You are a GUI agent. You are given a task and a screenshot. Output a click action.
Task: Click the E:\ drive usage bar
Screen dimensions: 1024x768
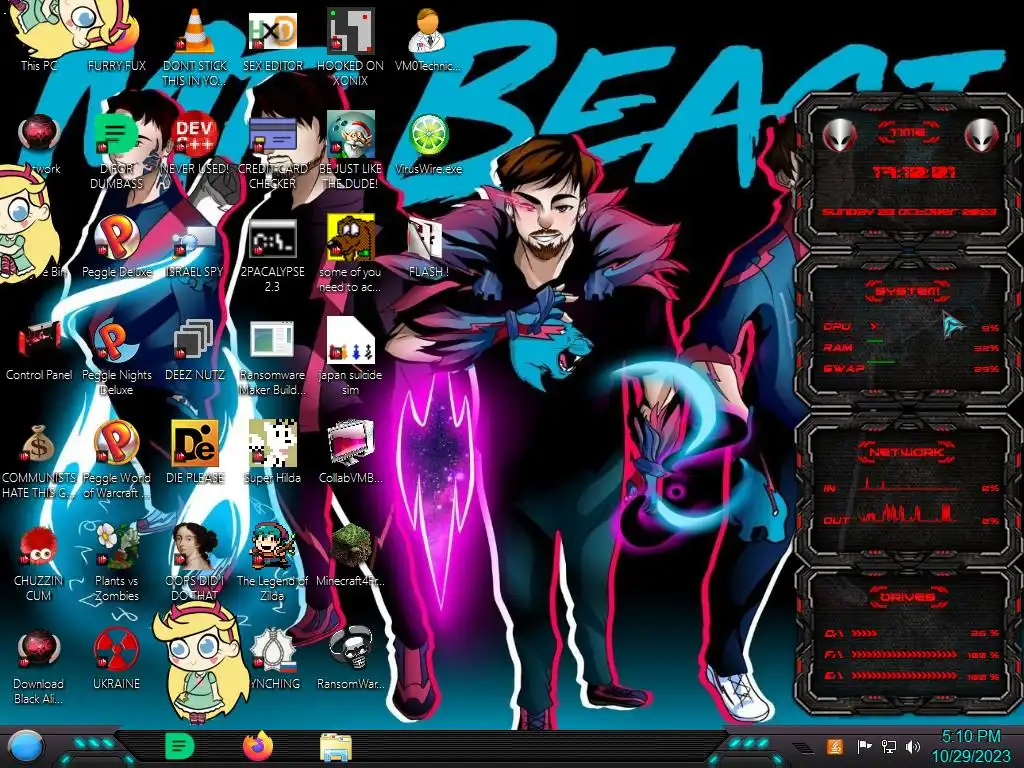pos(904,675)
